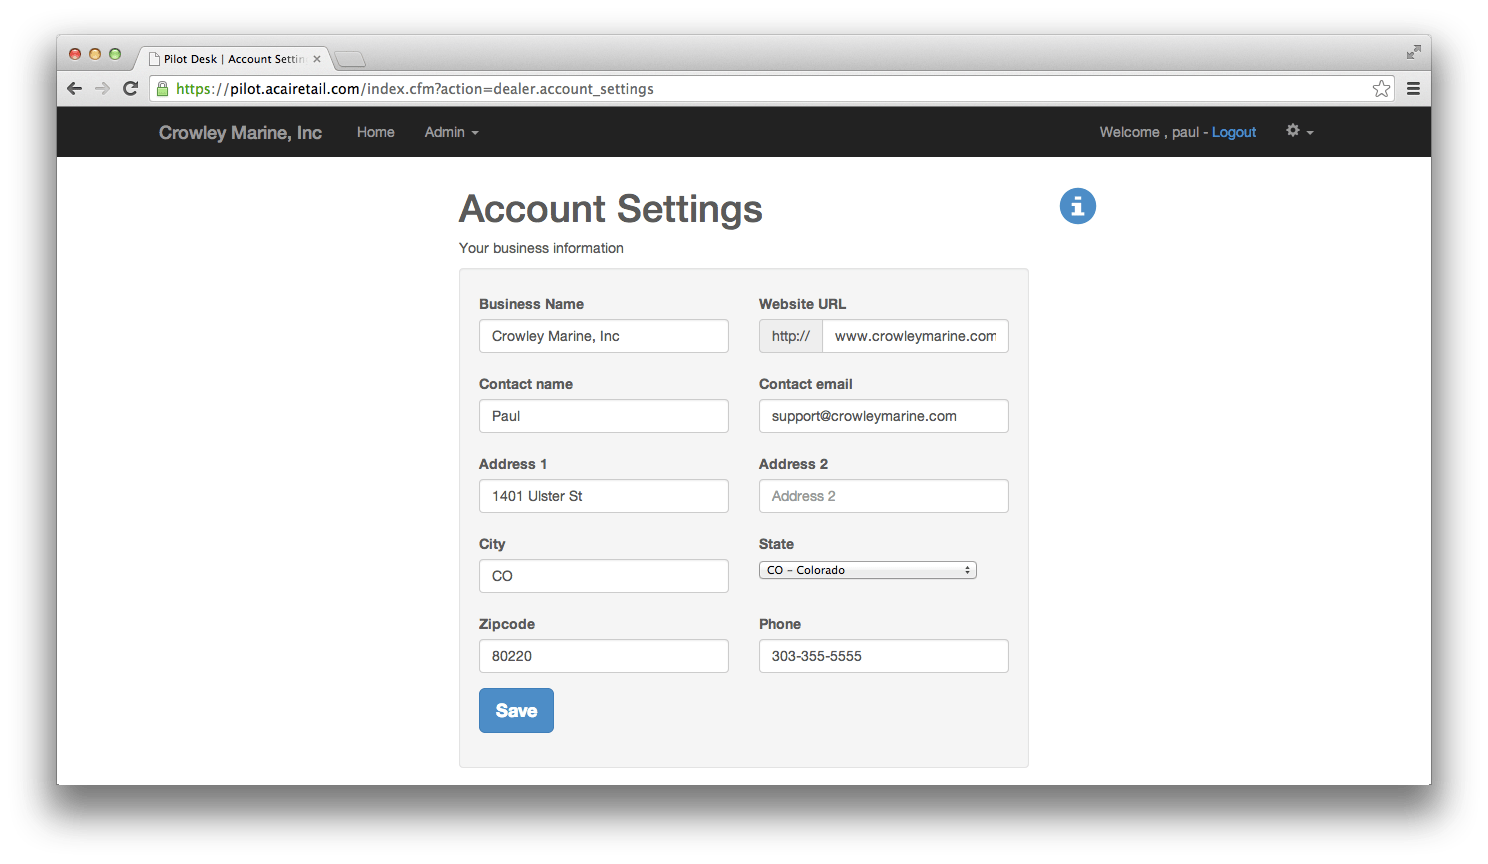Click the Crowley Marine, Inc brand link
This screenshot has height=864, width=1488.
[240, 132]
